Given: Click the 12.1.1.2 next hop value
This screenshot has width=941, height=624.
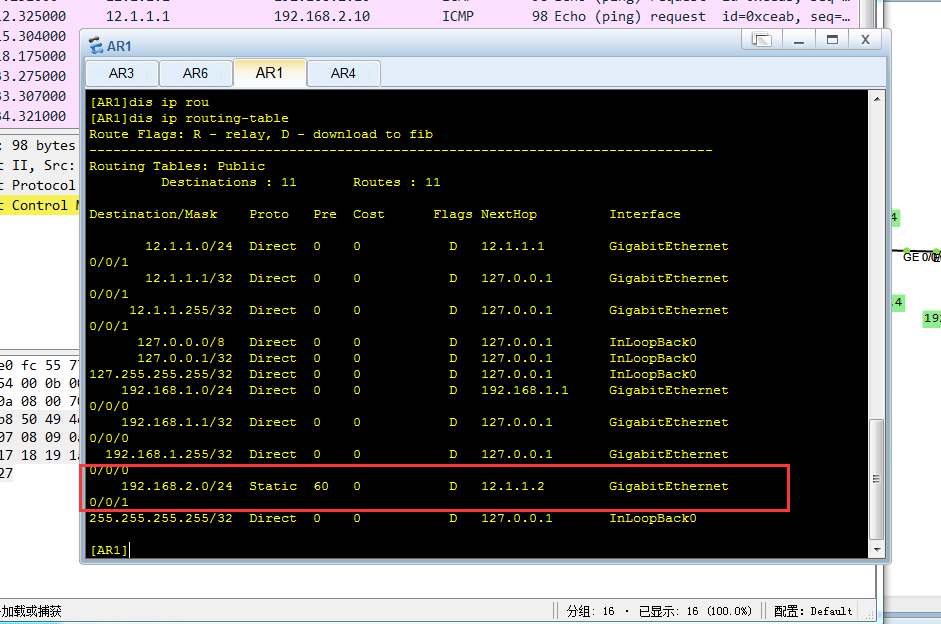Looking at the screenshot, I should (x=513, y=486).
